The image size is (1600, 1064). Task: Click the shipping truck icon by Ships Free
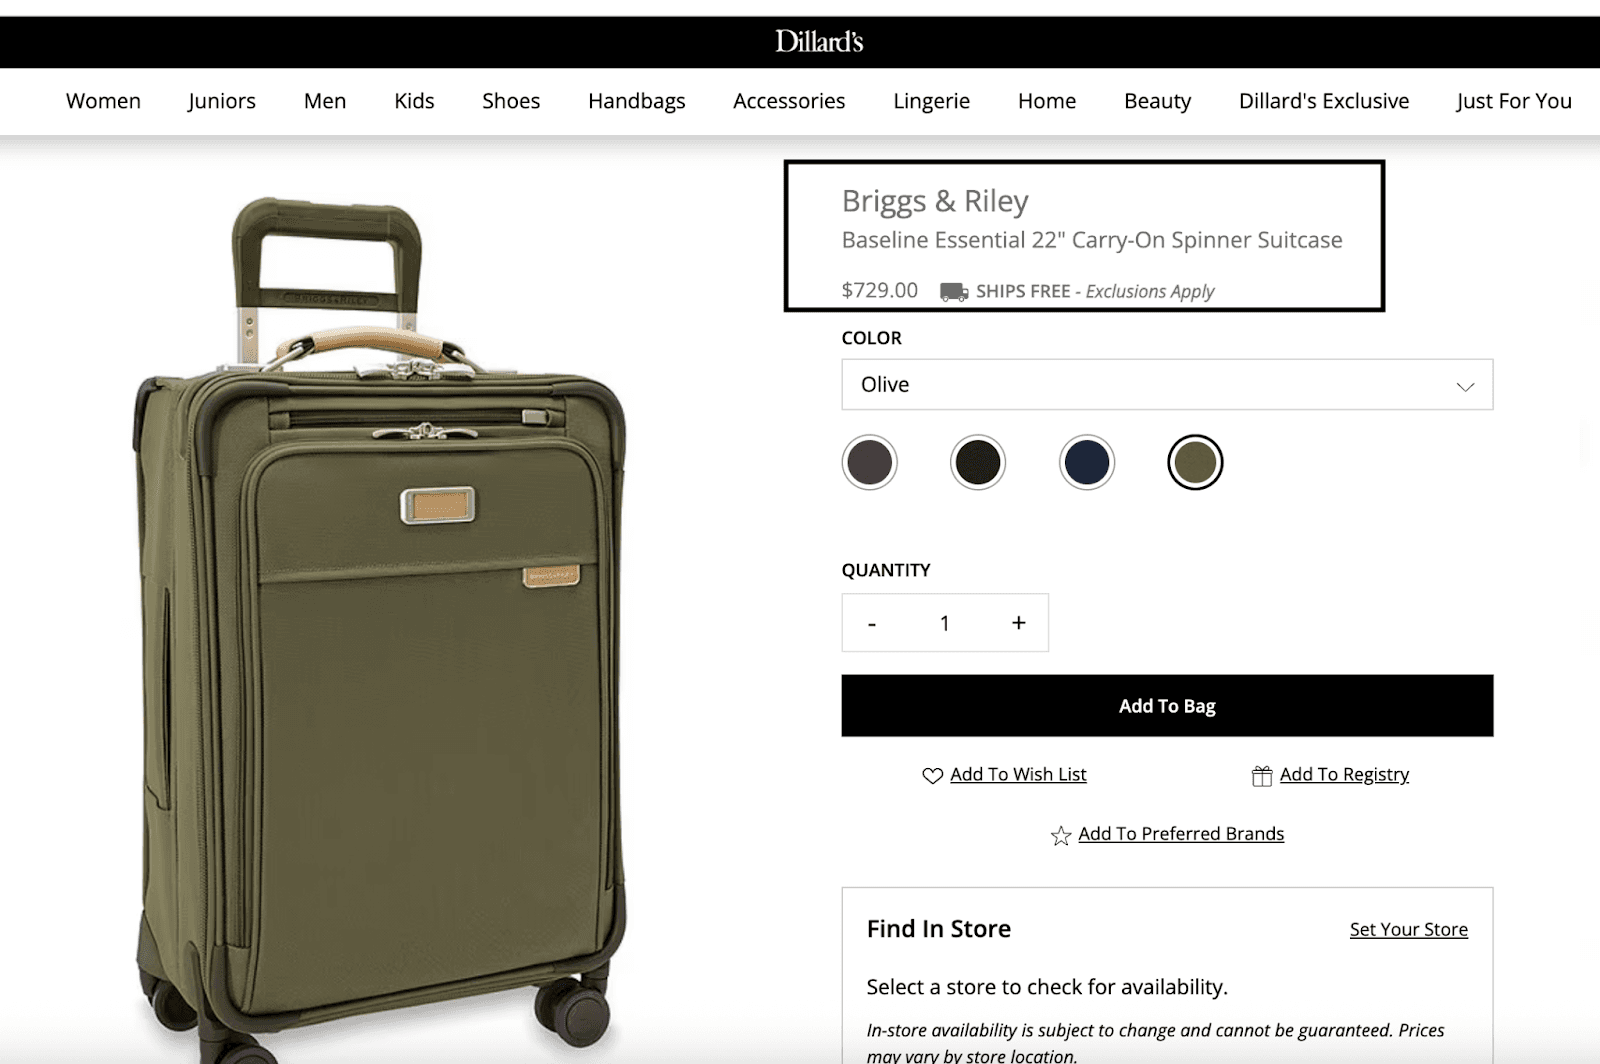pos(954,292)
